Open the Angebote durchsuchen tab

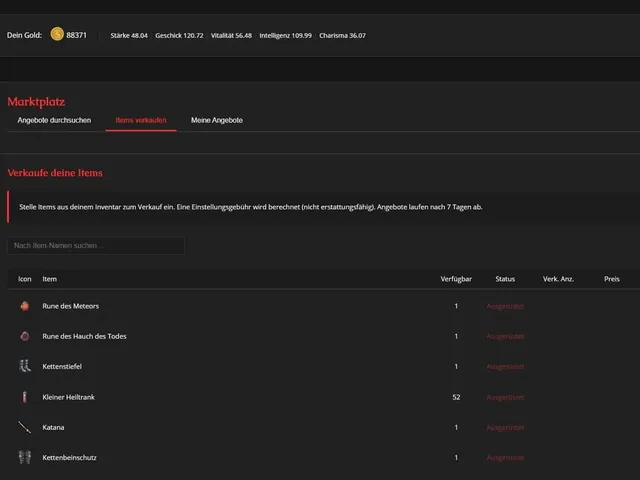click(54, 120)
